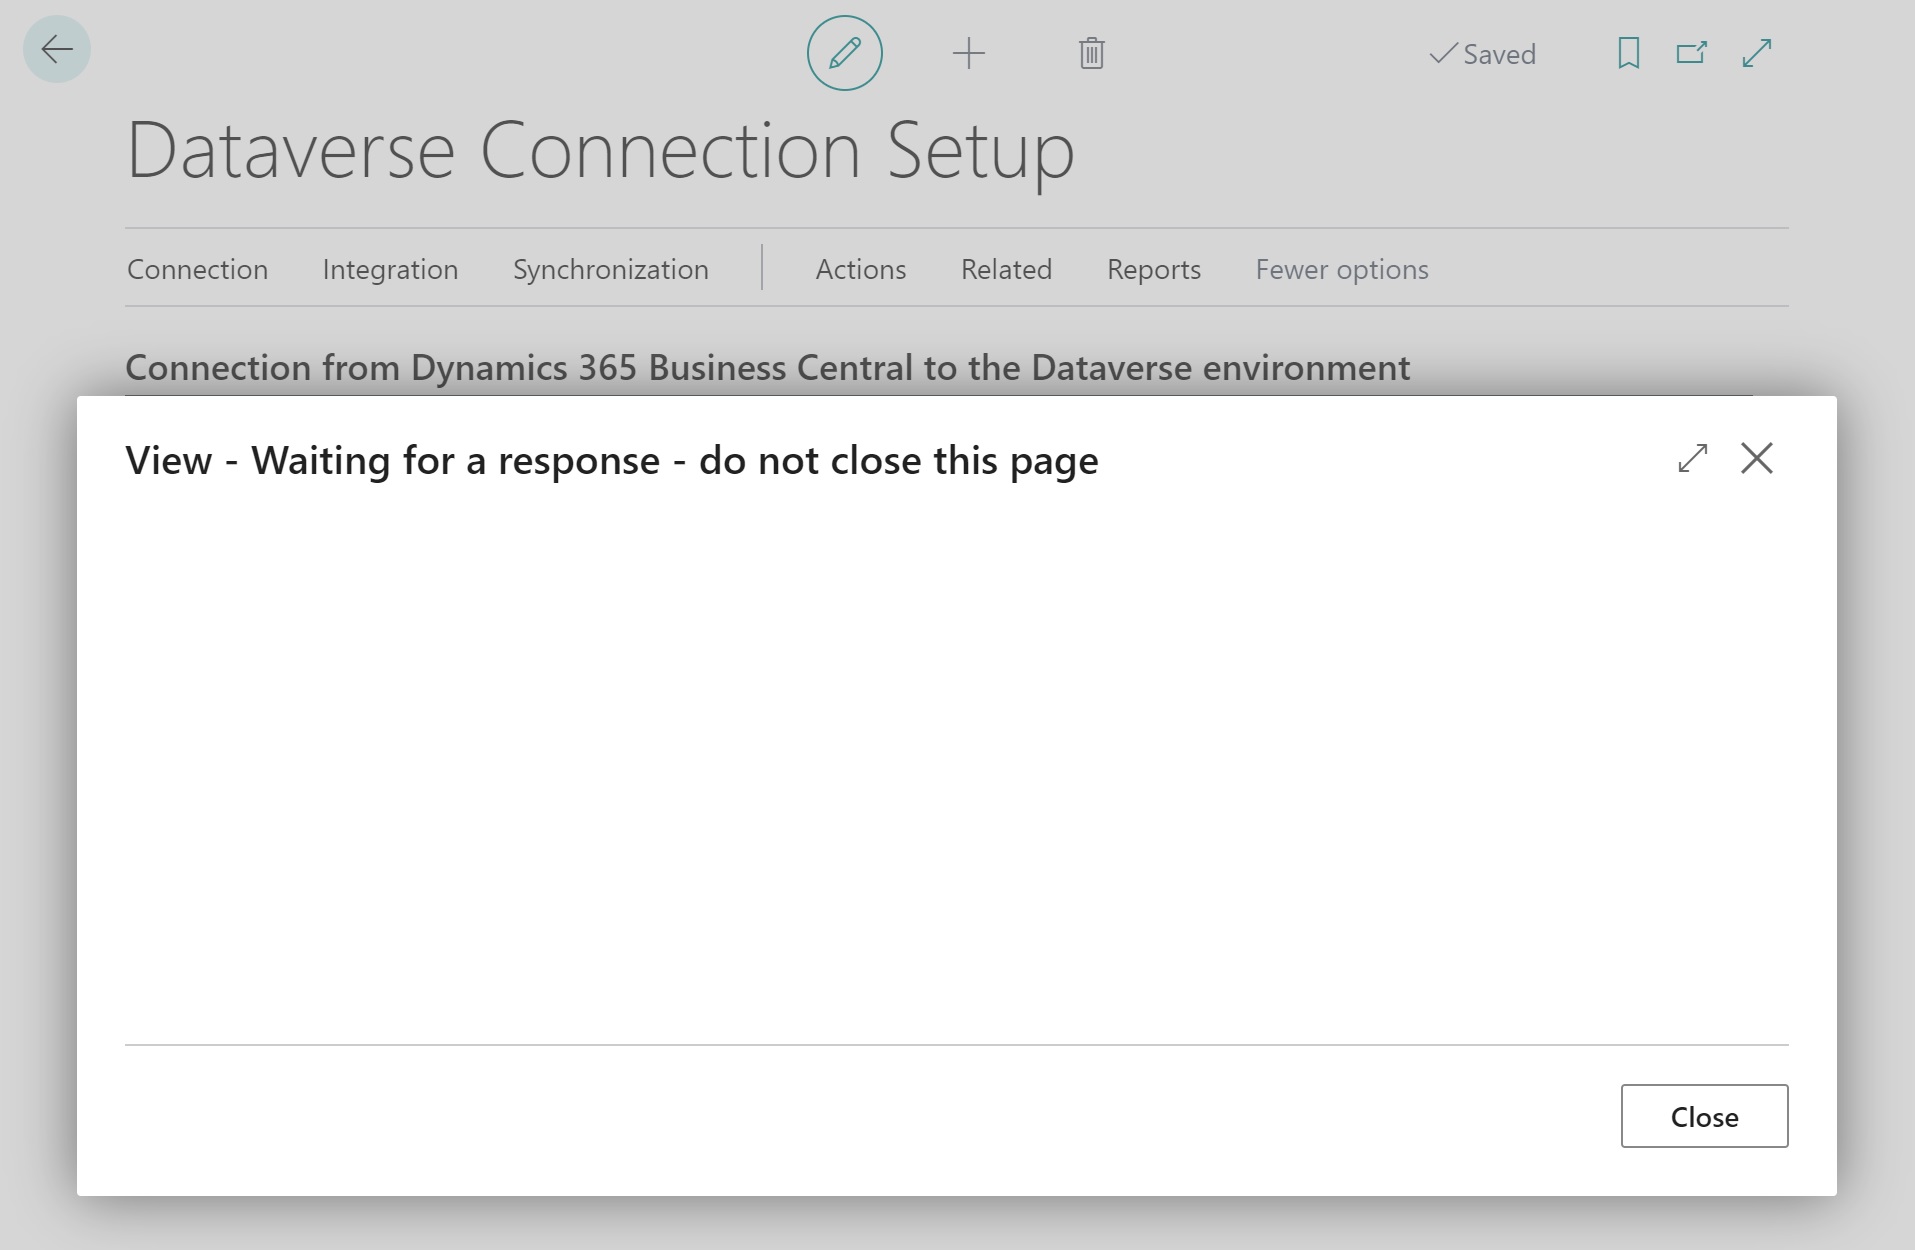Bookmark this page with the bookmark icon
The image size is (1915, 1250).
point(1628,53)
